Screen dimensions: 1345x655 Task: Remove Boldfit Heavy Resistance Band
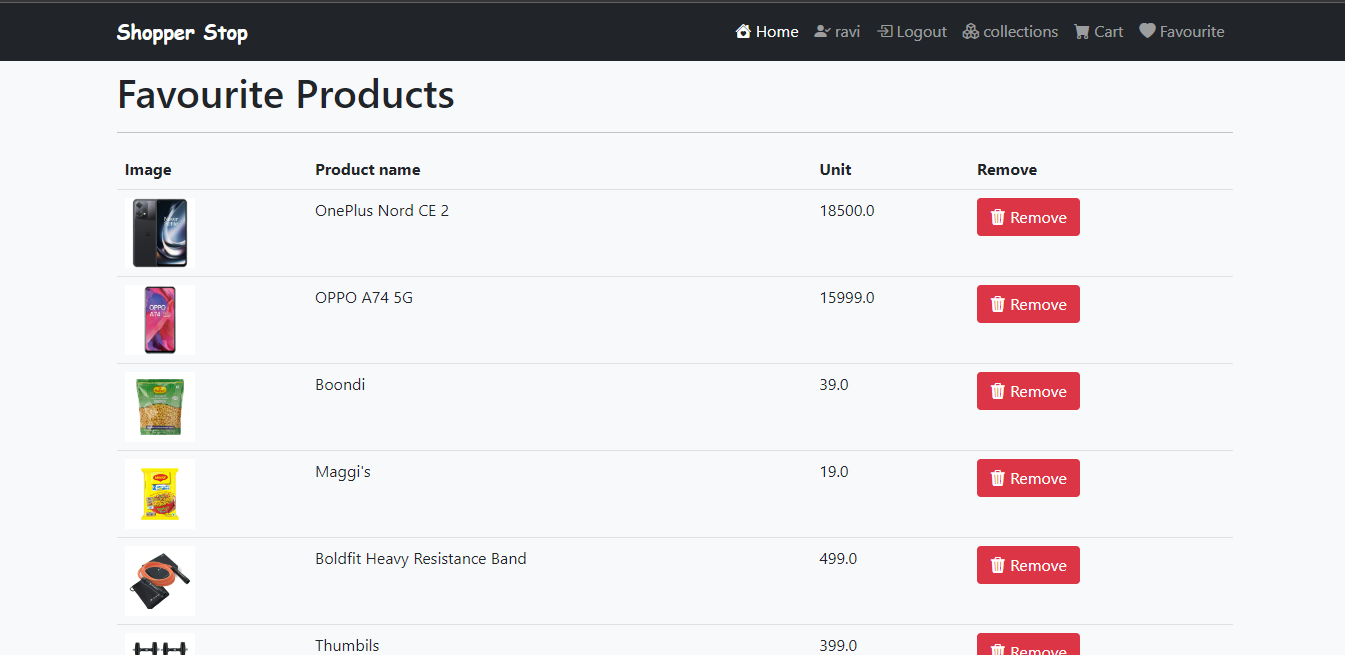1028,565
